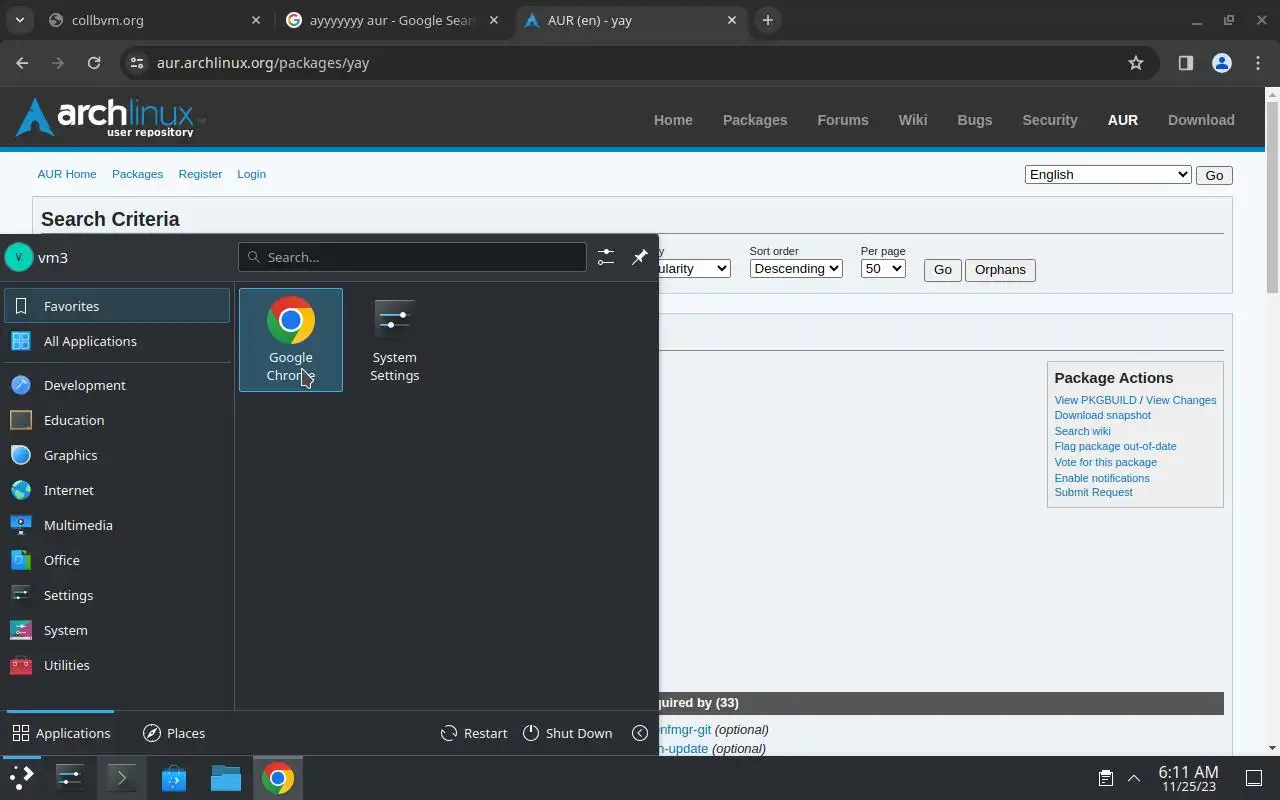
Task: Switch to the Places tab
Action: tap(174, 733)
